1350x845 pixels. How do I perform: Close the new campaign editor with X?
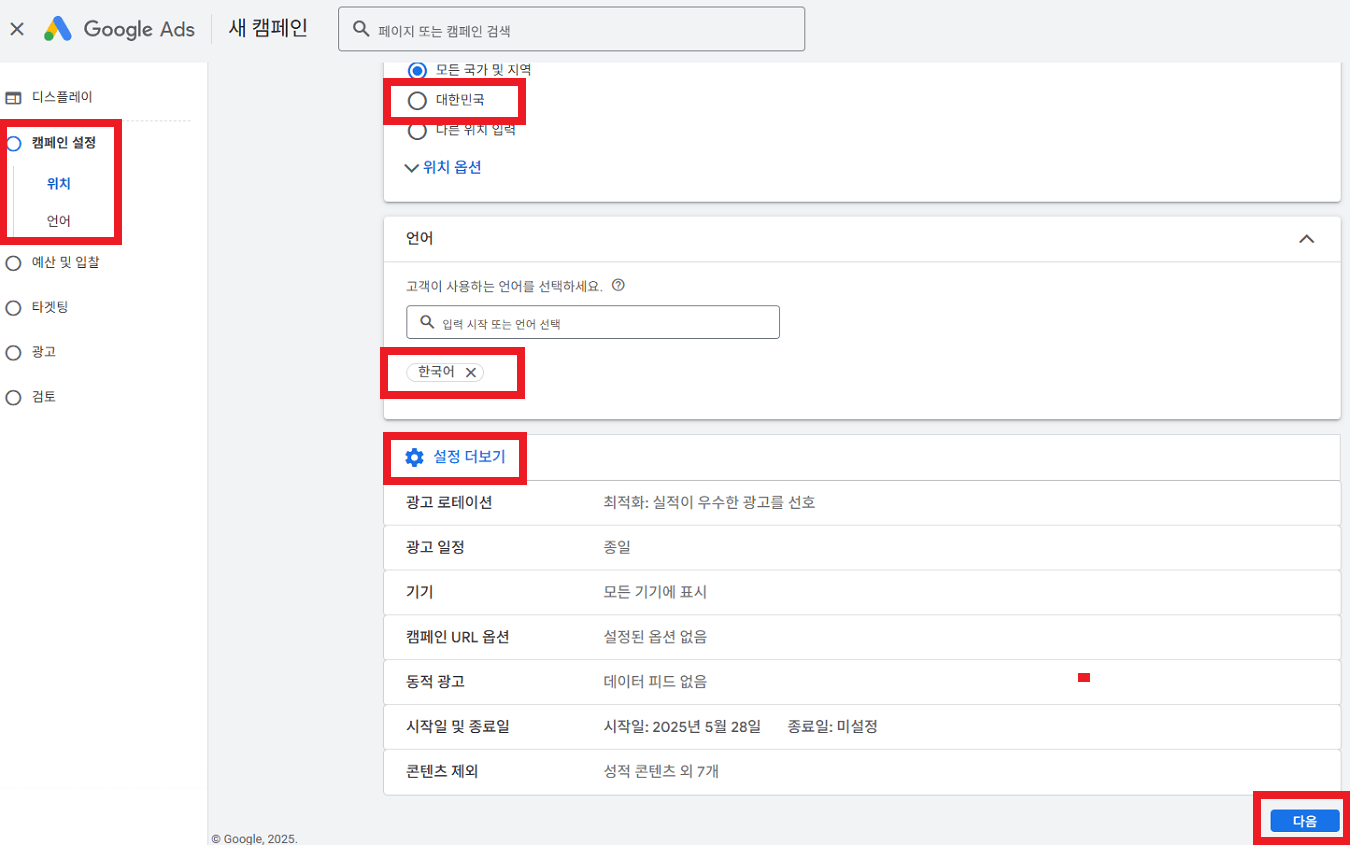(x=16, y=29)
